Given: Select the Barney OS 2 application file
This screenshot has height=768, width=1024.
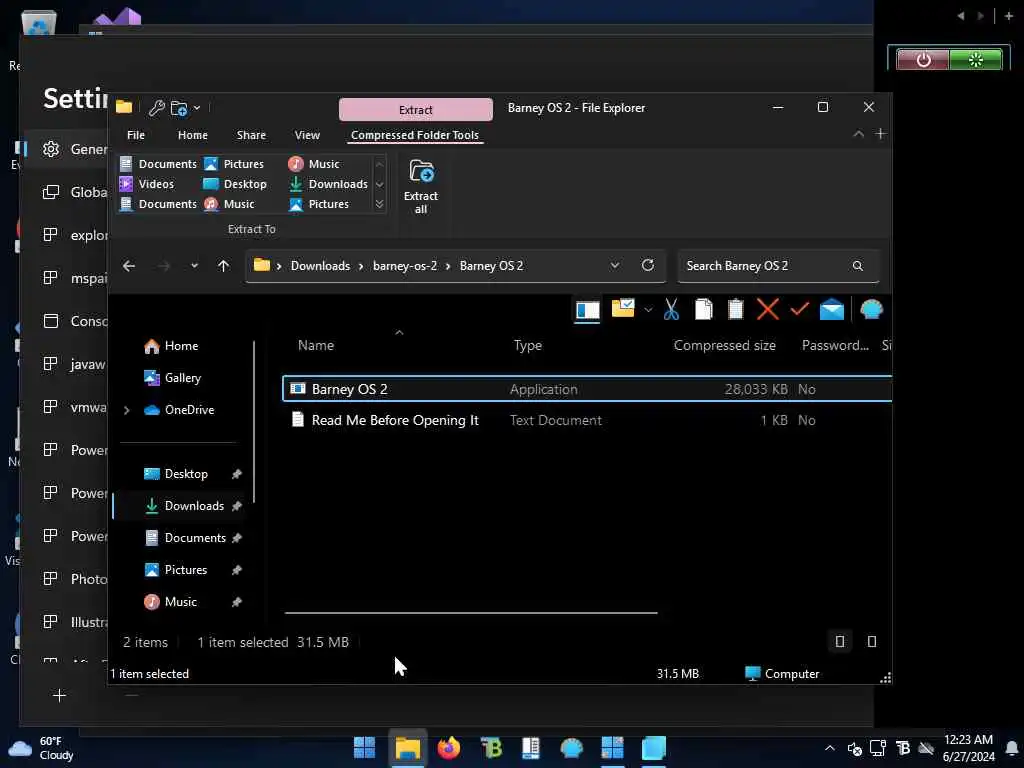Looking at the screenshot, I should click(x=587, y=389).
